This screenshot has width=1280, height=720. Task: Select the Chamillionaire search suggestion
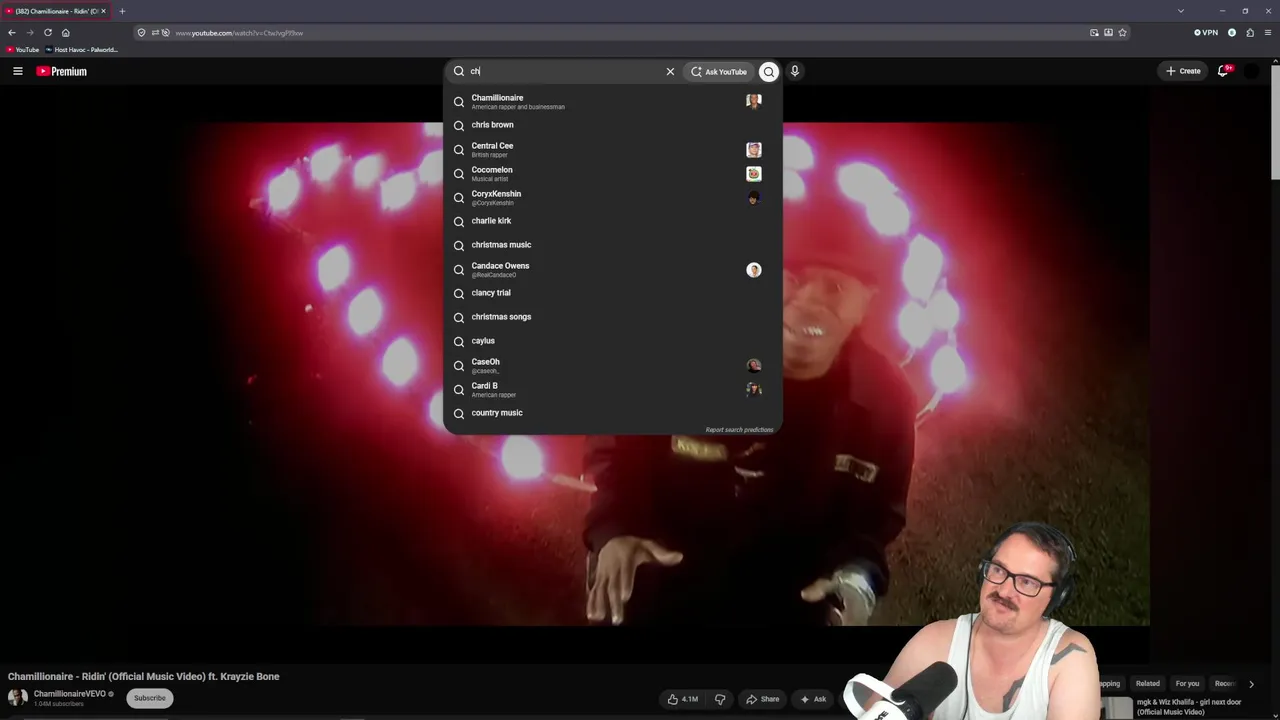[612, 101]
